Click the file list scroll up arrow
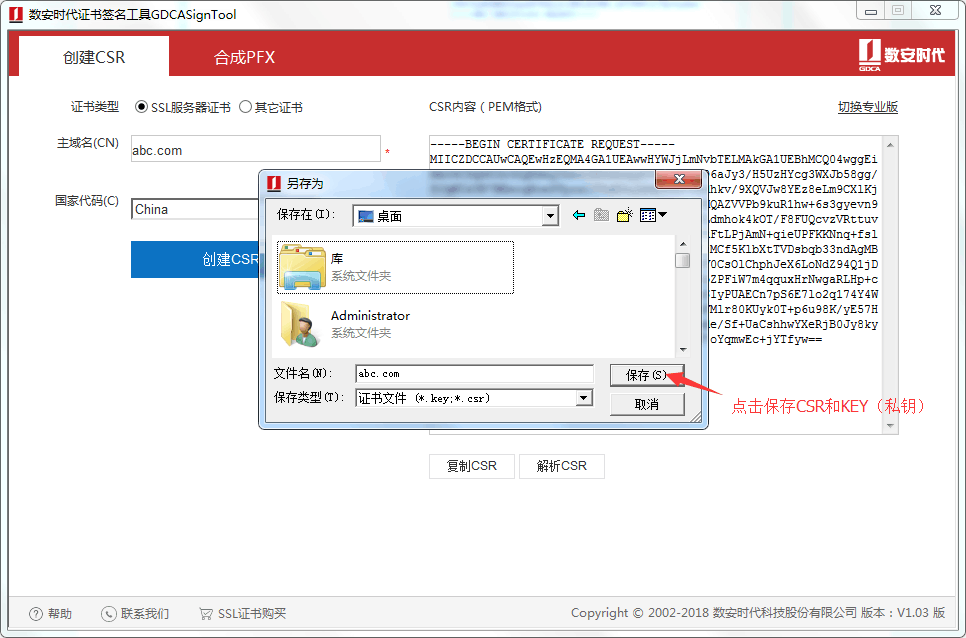 tap(683, 244)
